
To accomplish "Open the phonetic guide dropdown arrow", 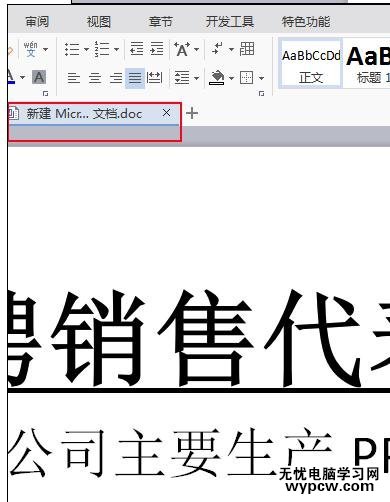I will (46, 50).
